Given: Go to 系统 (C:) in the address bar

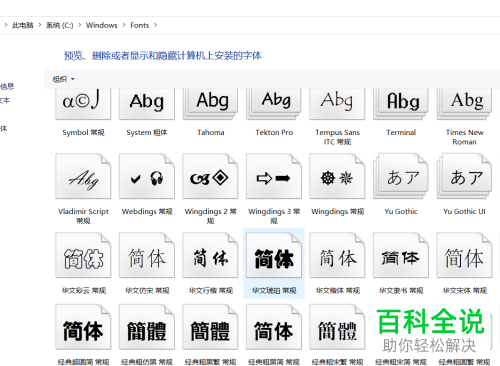Looking at the screenshot, I should [x=60, y=25].
